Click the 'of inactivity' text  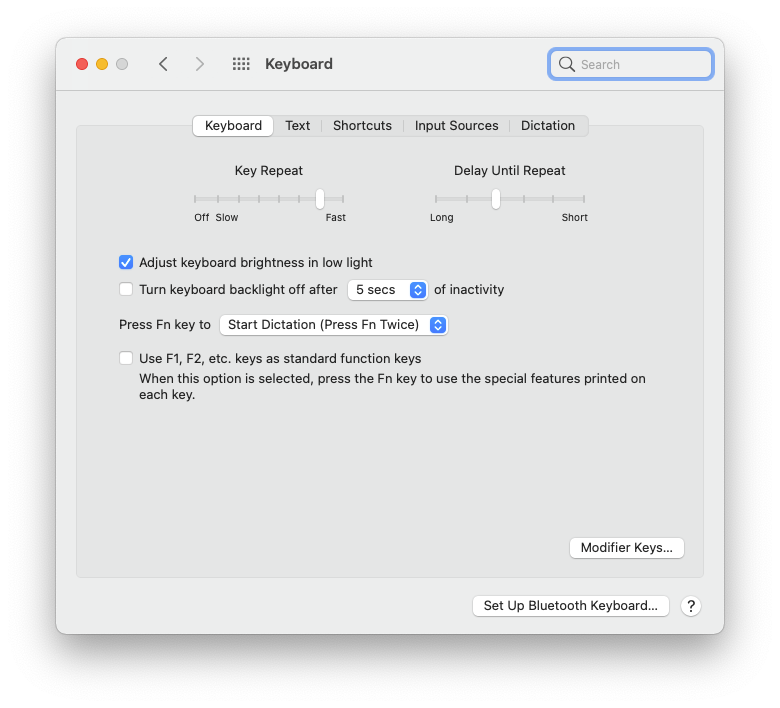469,290
